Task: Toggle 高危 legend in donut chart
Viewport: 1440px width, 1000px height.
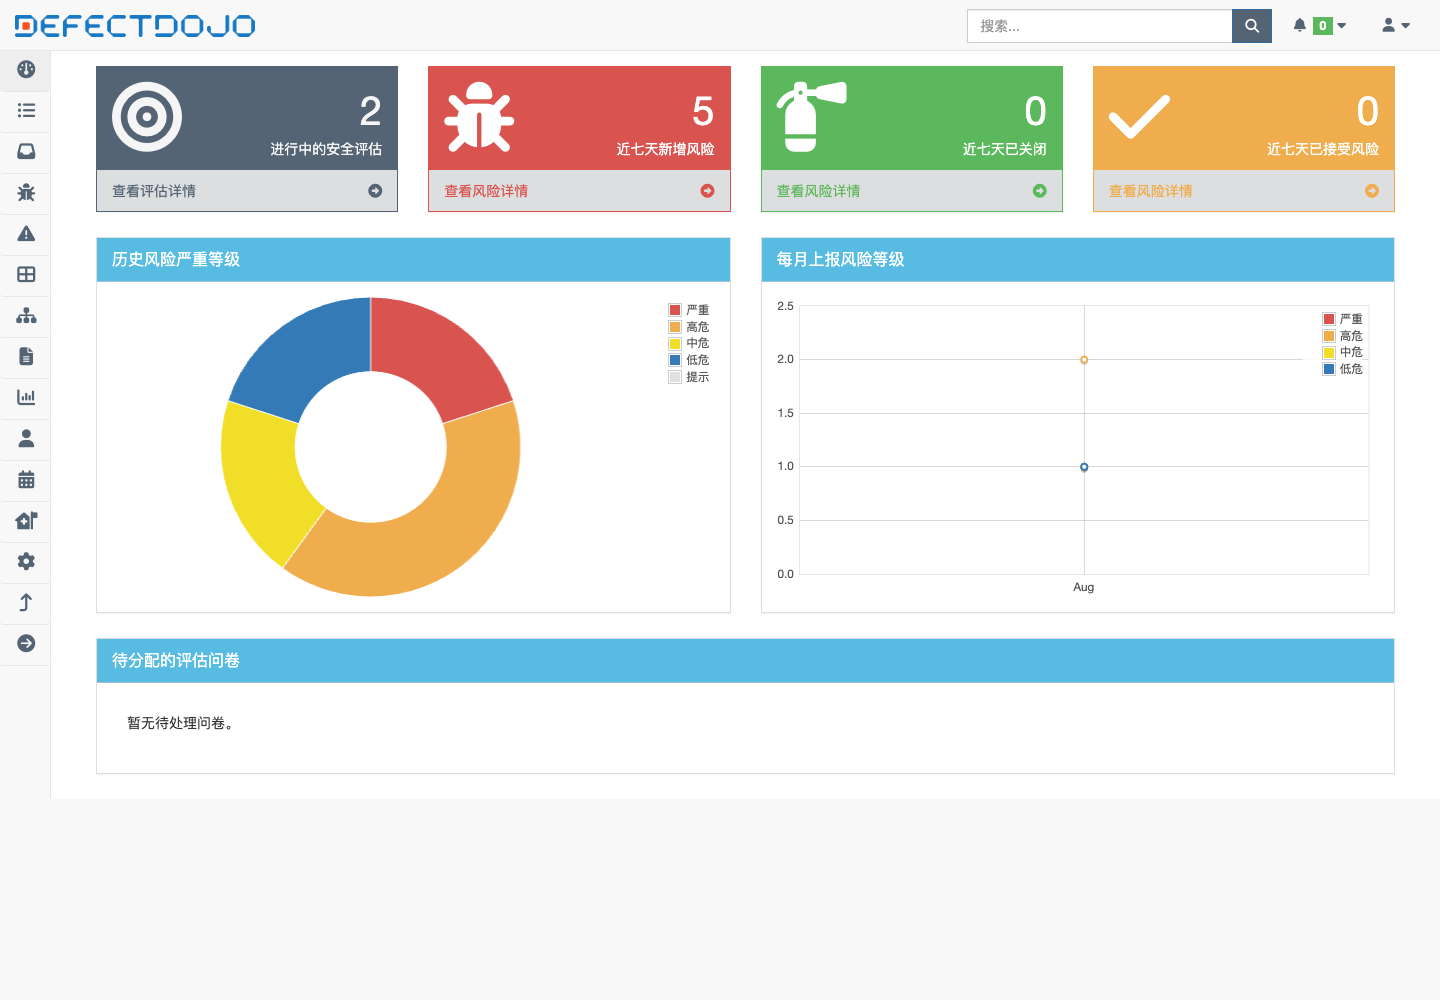Action: tap(689, 327)
